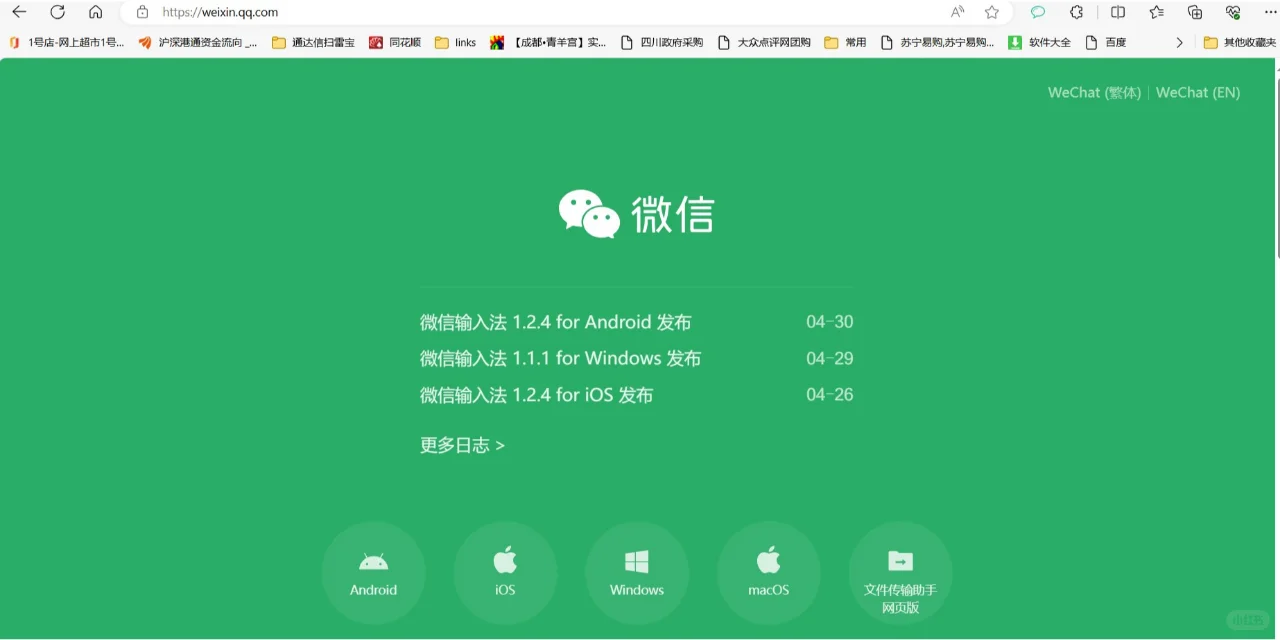Switch to WeChat (EN) version

(x=1197, y=92)
